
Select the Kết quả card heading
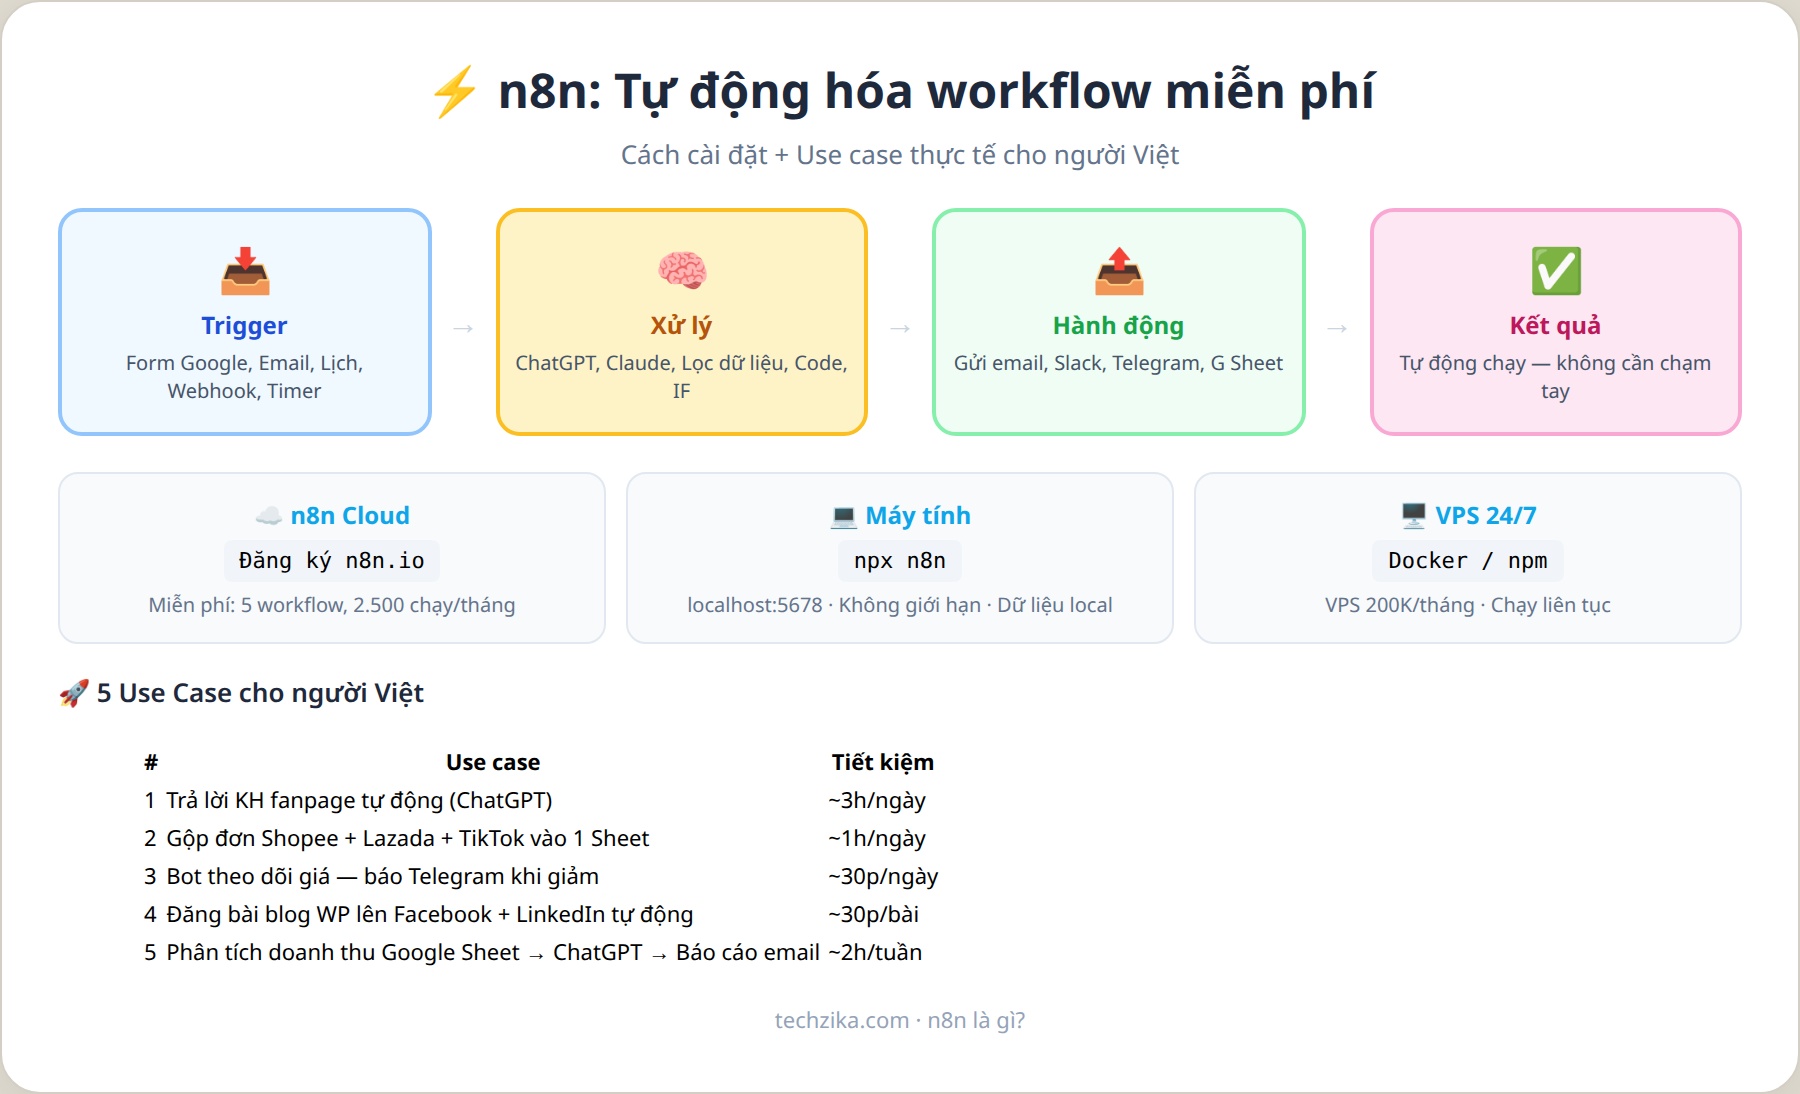point(1555,325)
